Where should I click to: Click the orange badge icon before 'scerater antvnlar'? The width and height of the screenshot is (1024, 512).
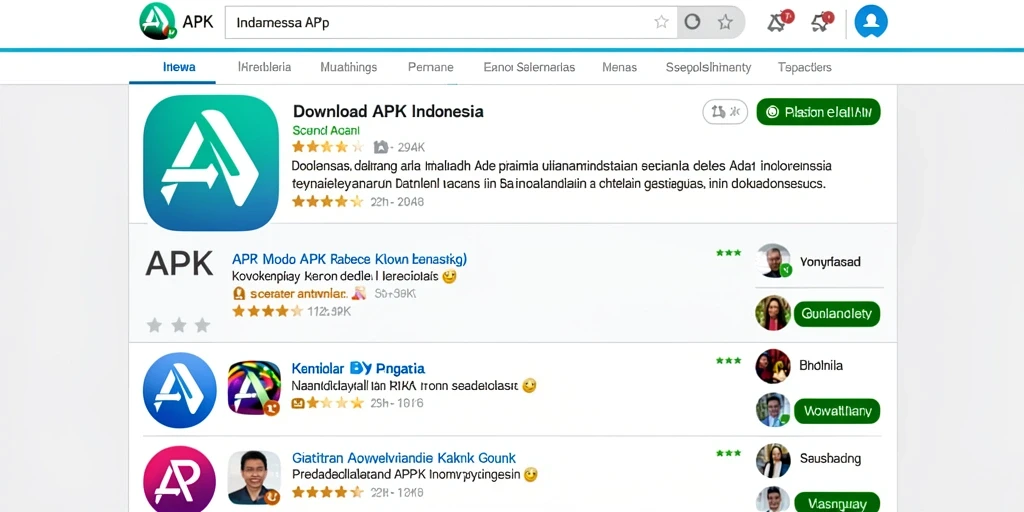pyautogui.click(x=238, y=294)
